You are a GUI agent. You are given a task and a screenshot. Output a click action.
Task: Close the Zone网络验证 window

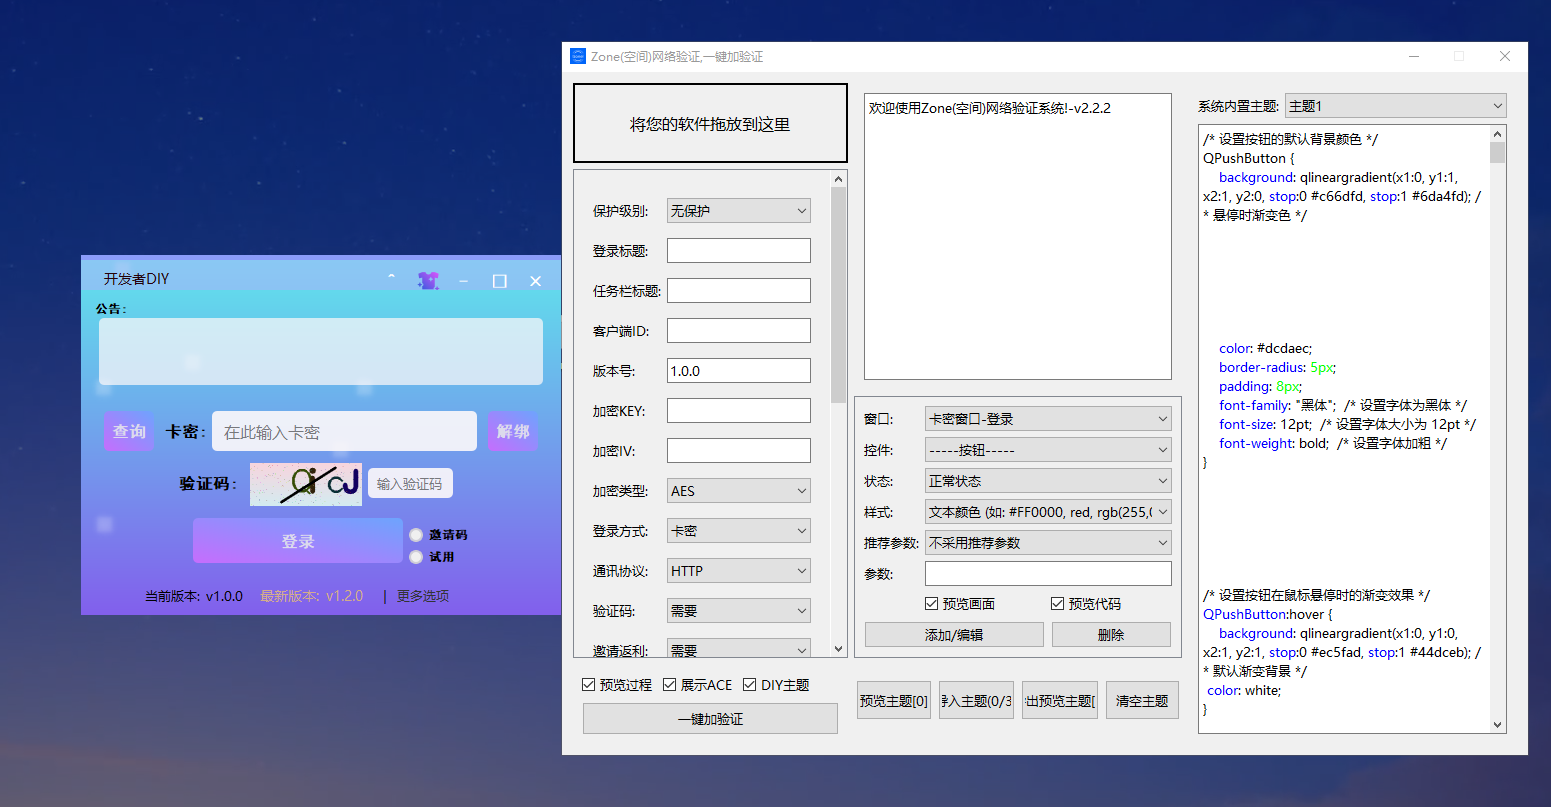1505,57
